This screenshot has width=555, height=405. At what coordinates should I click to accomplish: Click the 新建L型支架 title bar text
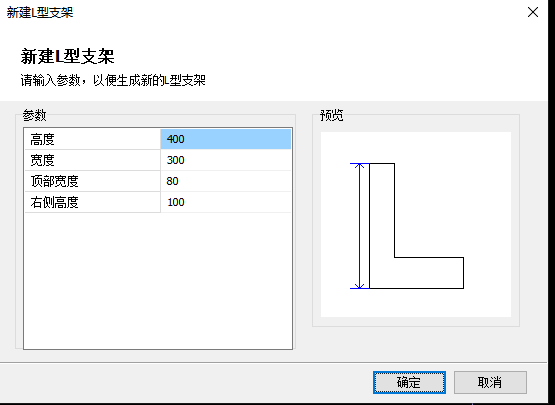pyautogui.click(x=40, y=12)
